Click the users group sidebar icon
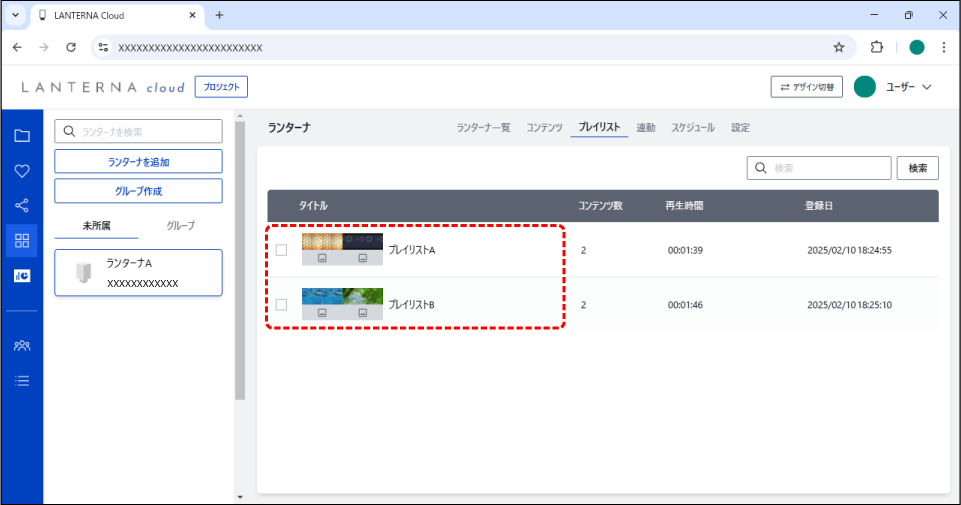The height and width of the screenshot is (505, 961). point(22,345)
